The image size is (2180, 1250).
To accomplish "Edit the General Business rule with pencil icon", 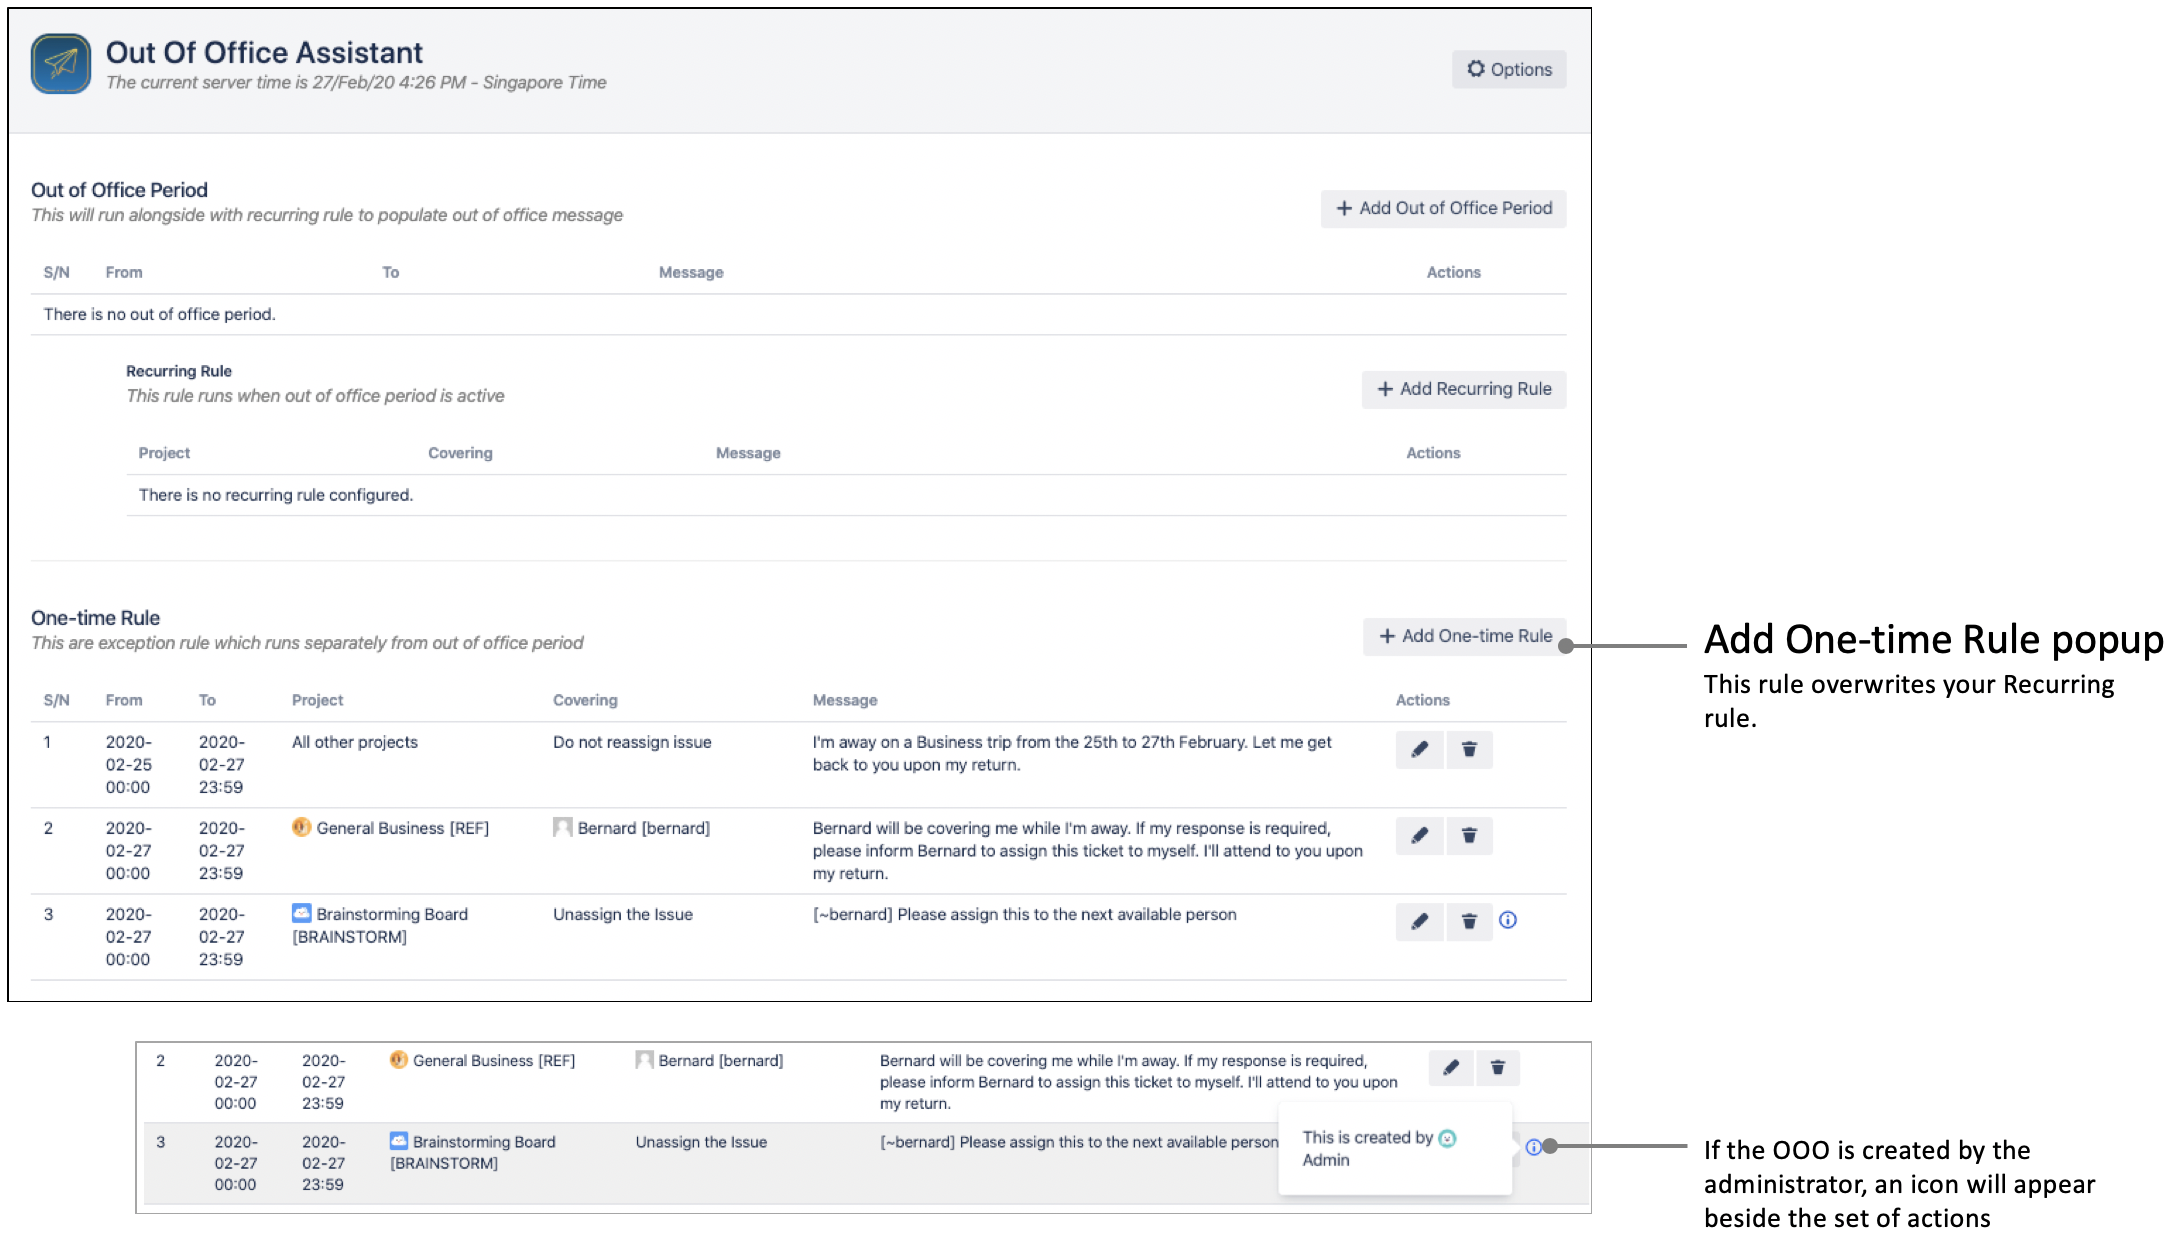I will click(x=1419, y=836).
